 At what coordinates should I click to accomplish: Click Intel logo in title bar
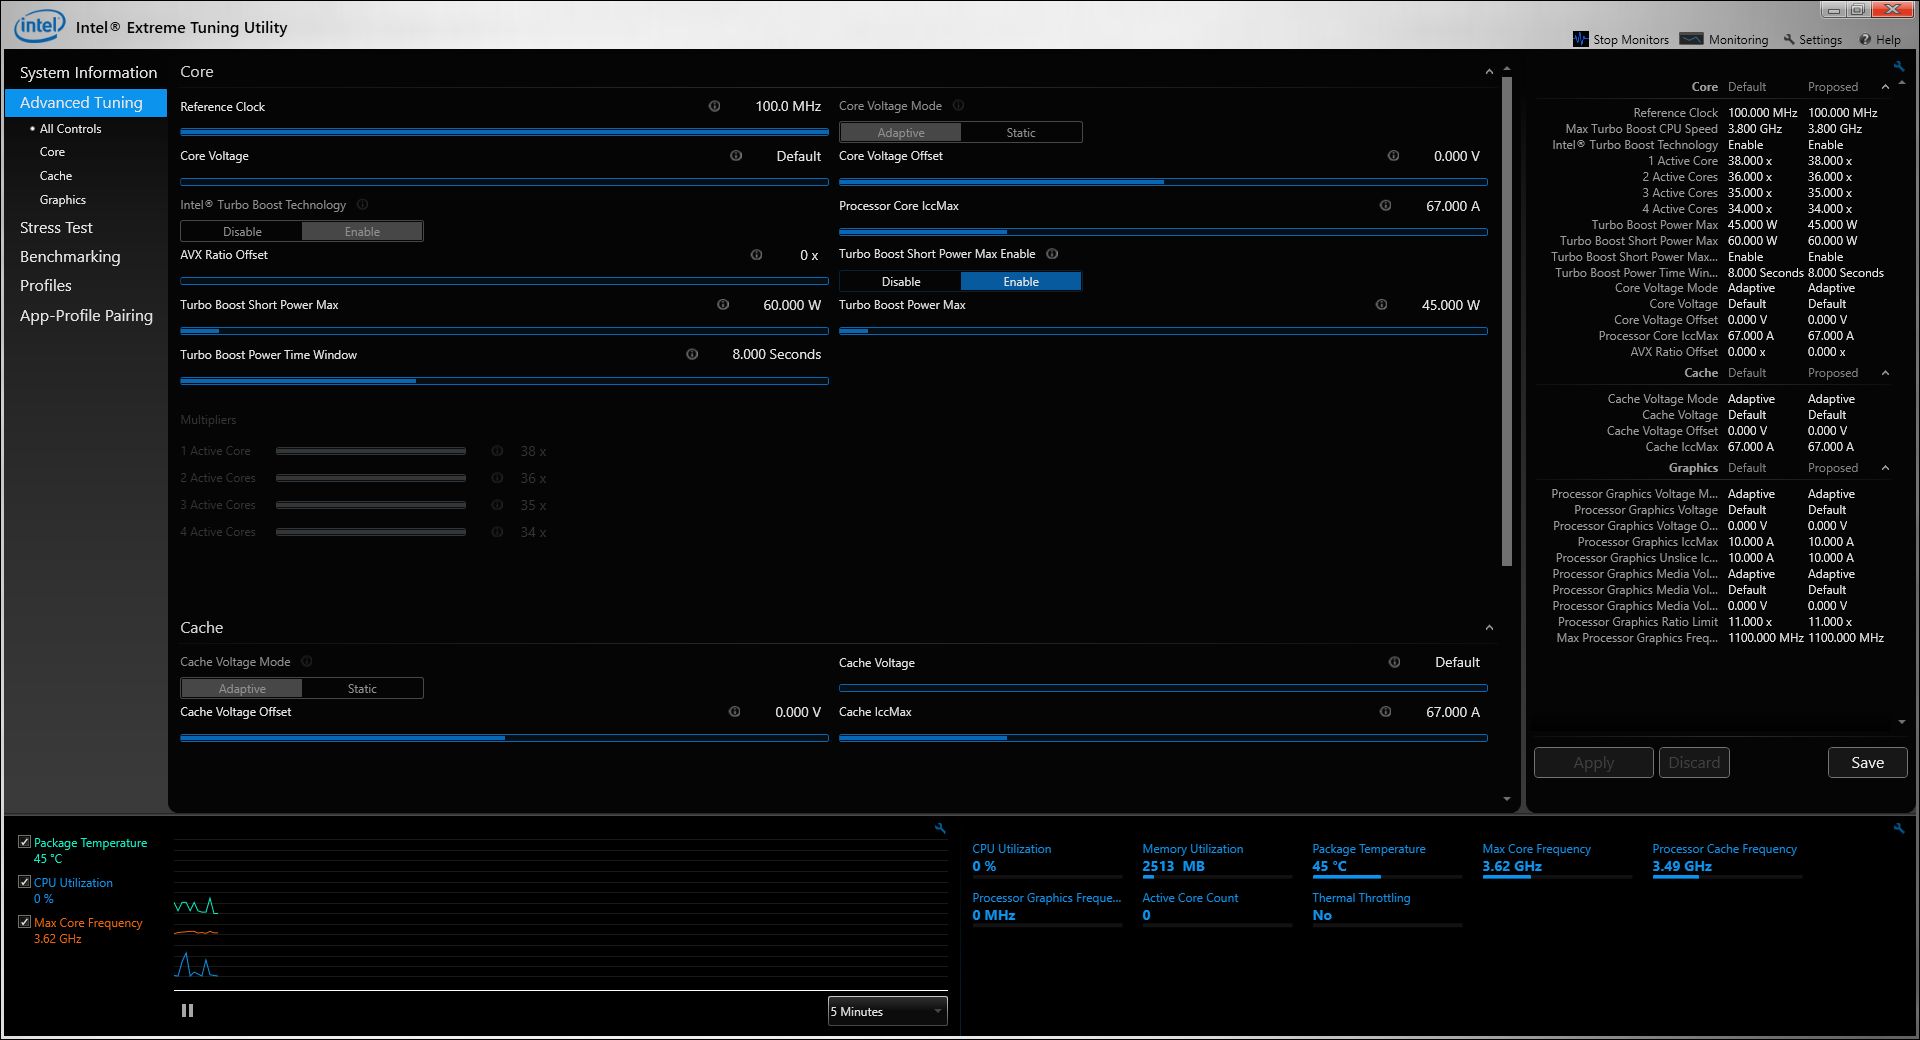40,26
